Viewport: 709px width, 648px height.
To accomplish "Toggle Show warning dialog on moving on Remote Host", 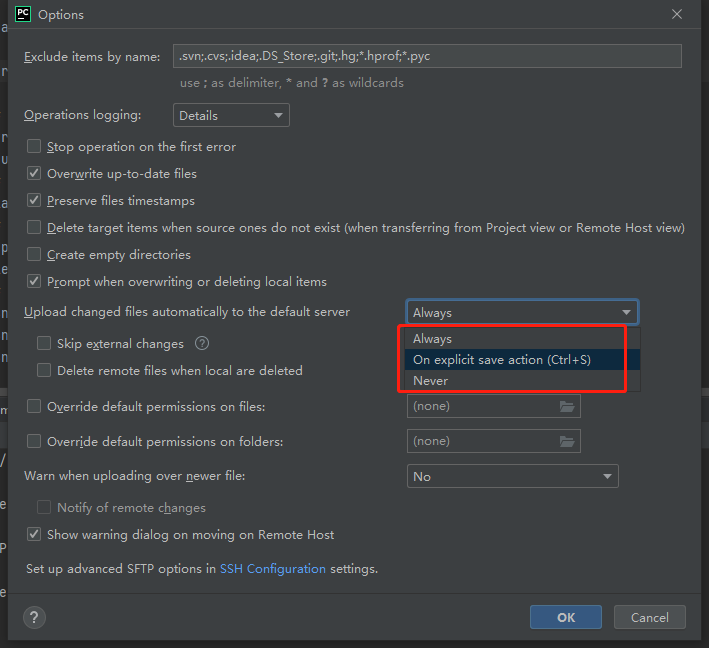I will point(34,534).
